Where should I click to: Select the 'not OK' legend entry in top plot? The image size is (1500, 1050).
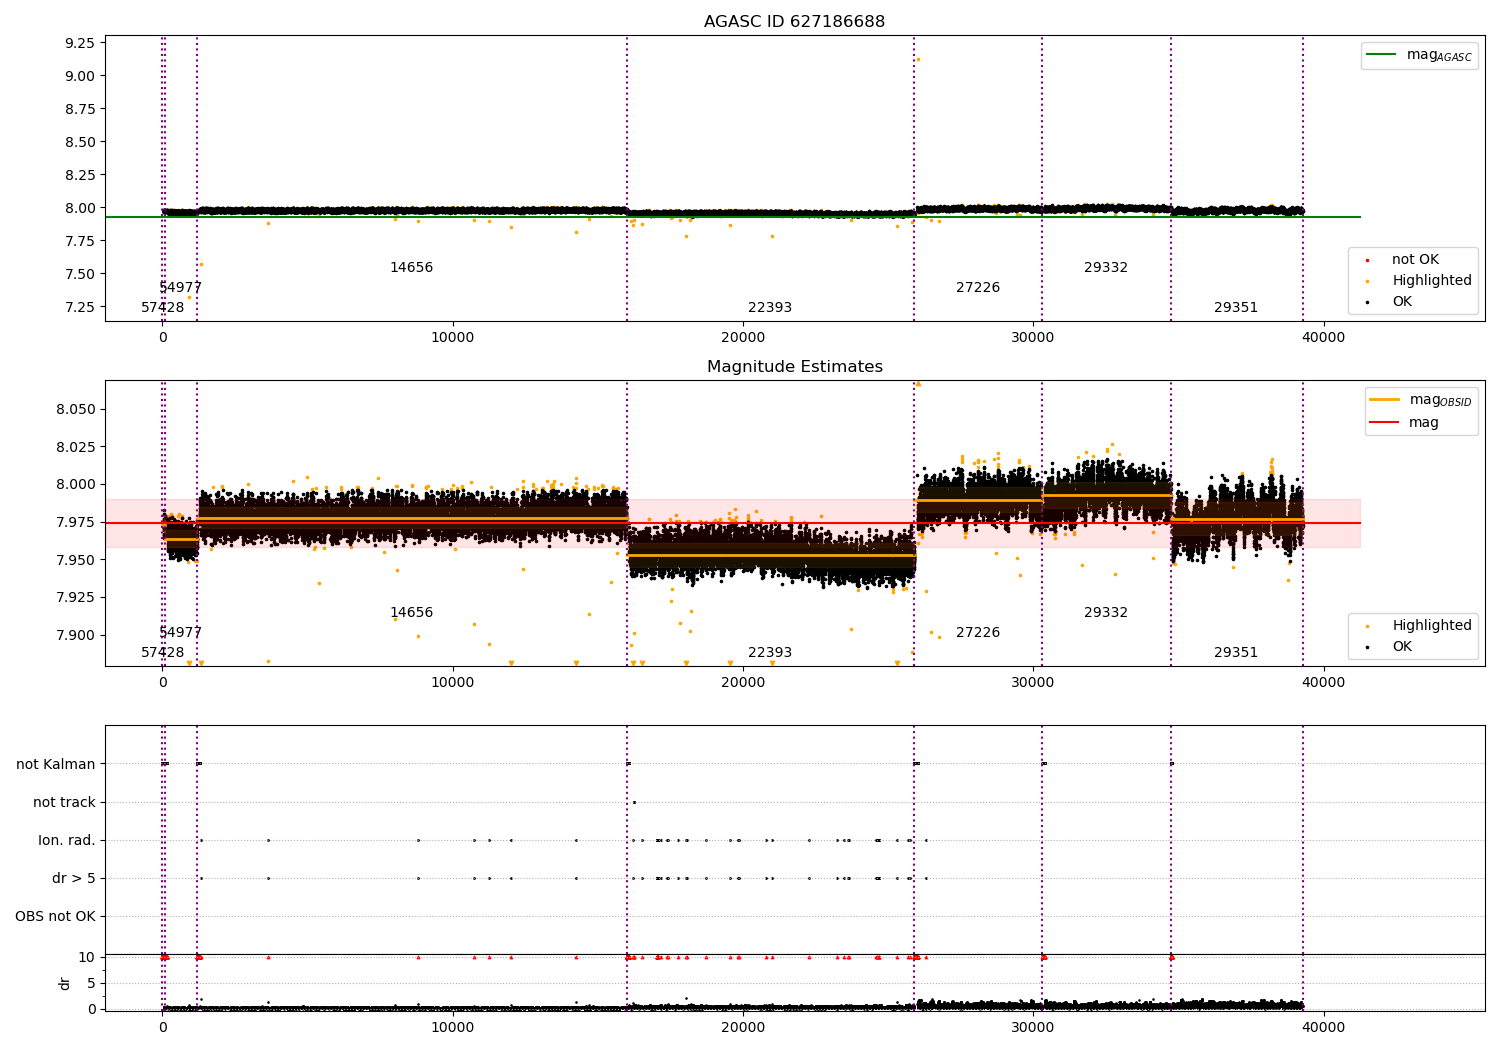1414,260
